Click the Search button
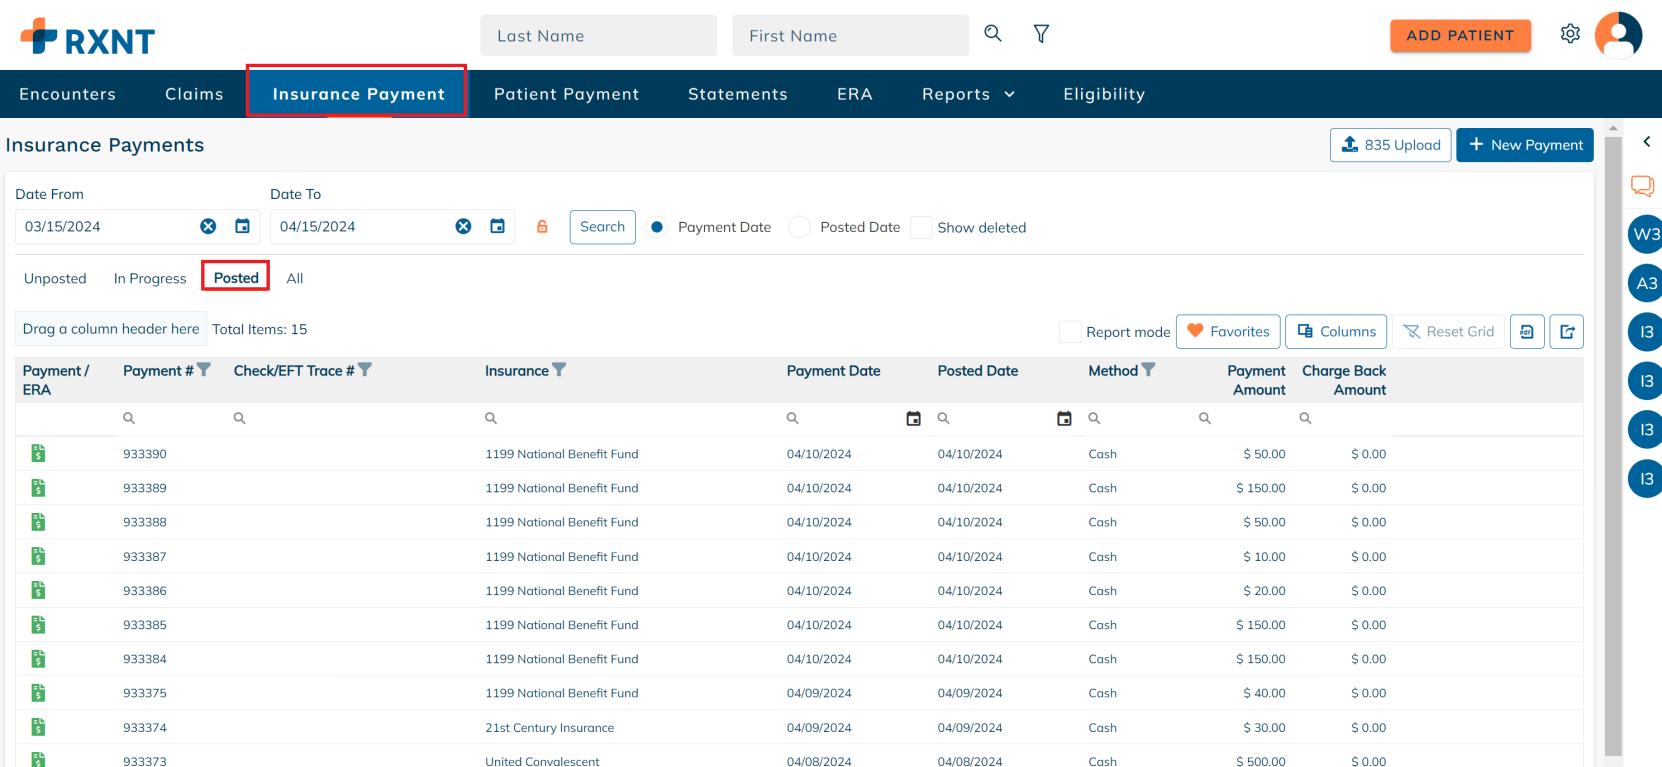 602,227
